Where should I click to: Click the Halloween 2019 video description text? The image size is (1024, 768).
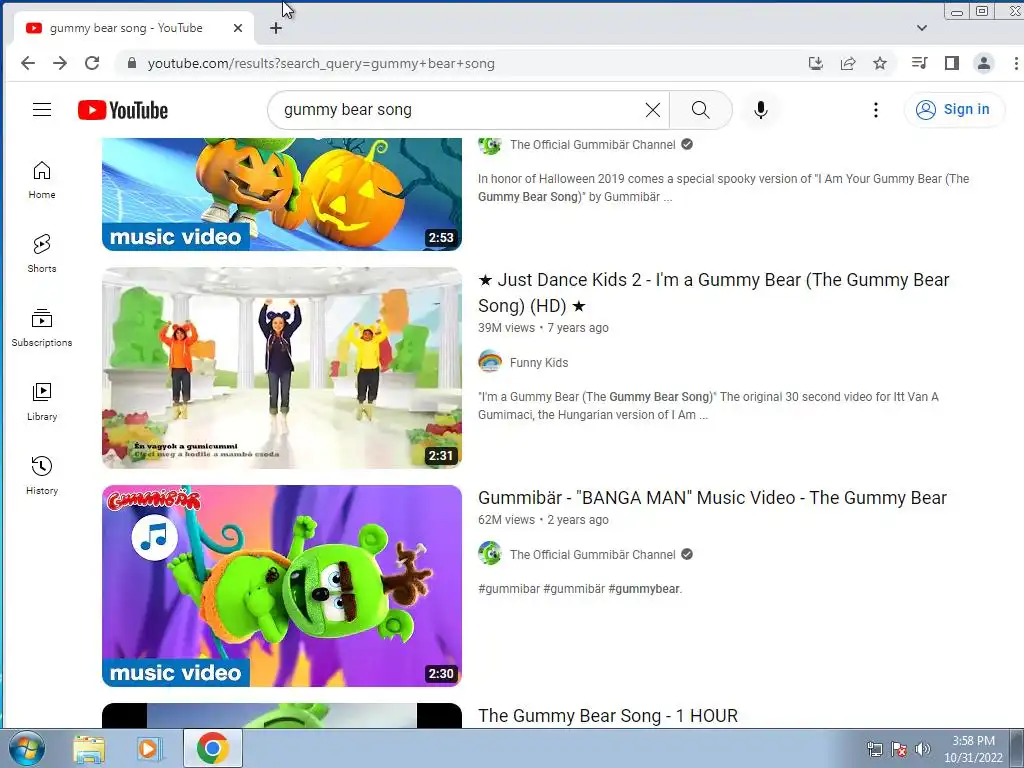point(723,187)
